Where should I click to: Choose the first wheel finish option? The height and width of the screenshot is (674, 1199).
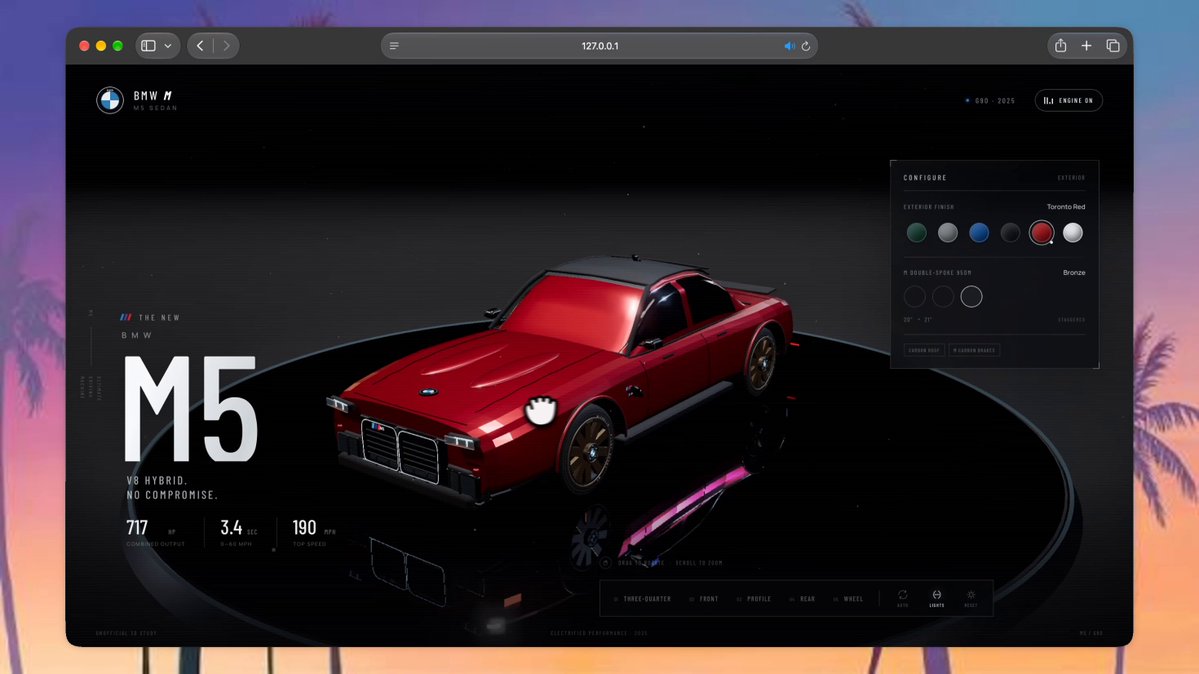click(915, 297)
